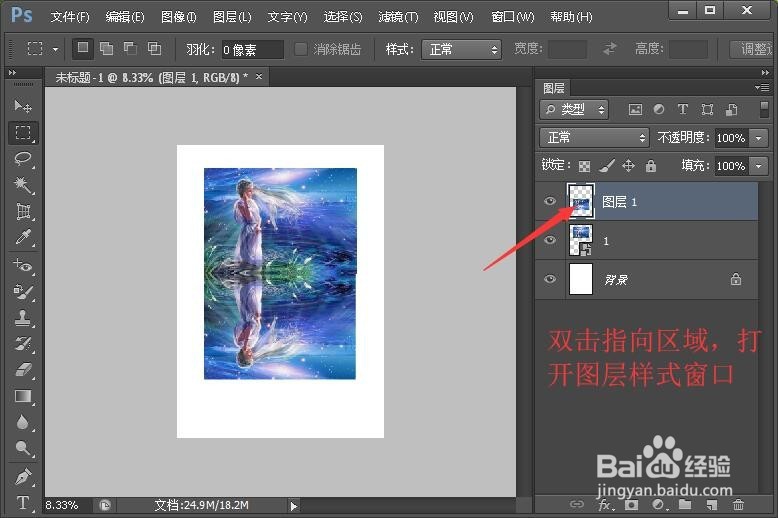Click swap width and height arrows
This screenshot has width=778, height=518.
pos(610,49)
